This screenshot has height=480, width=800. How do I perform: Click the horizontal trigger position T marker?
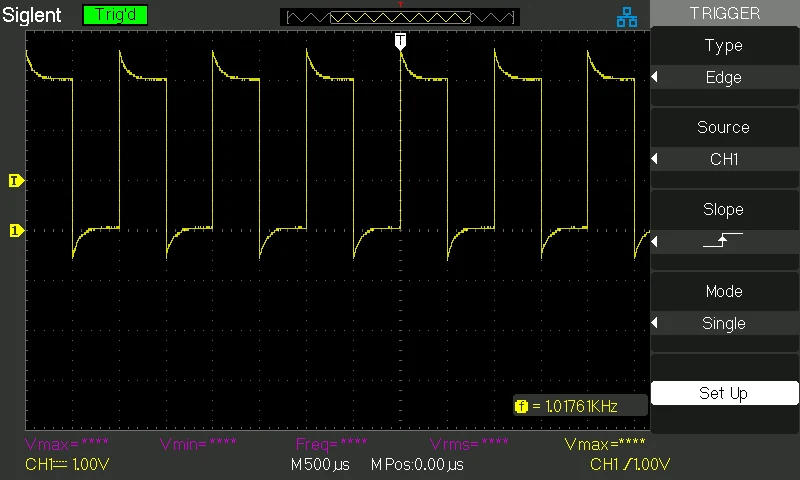401,41
